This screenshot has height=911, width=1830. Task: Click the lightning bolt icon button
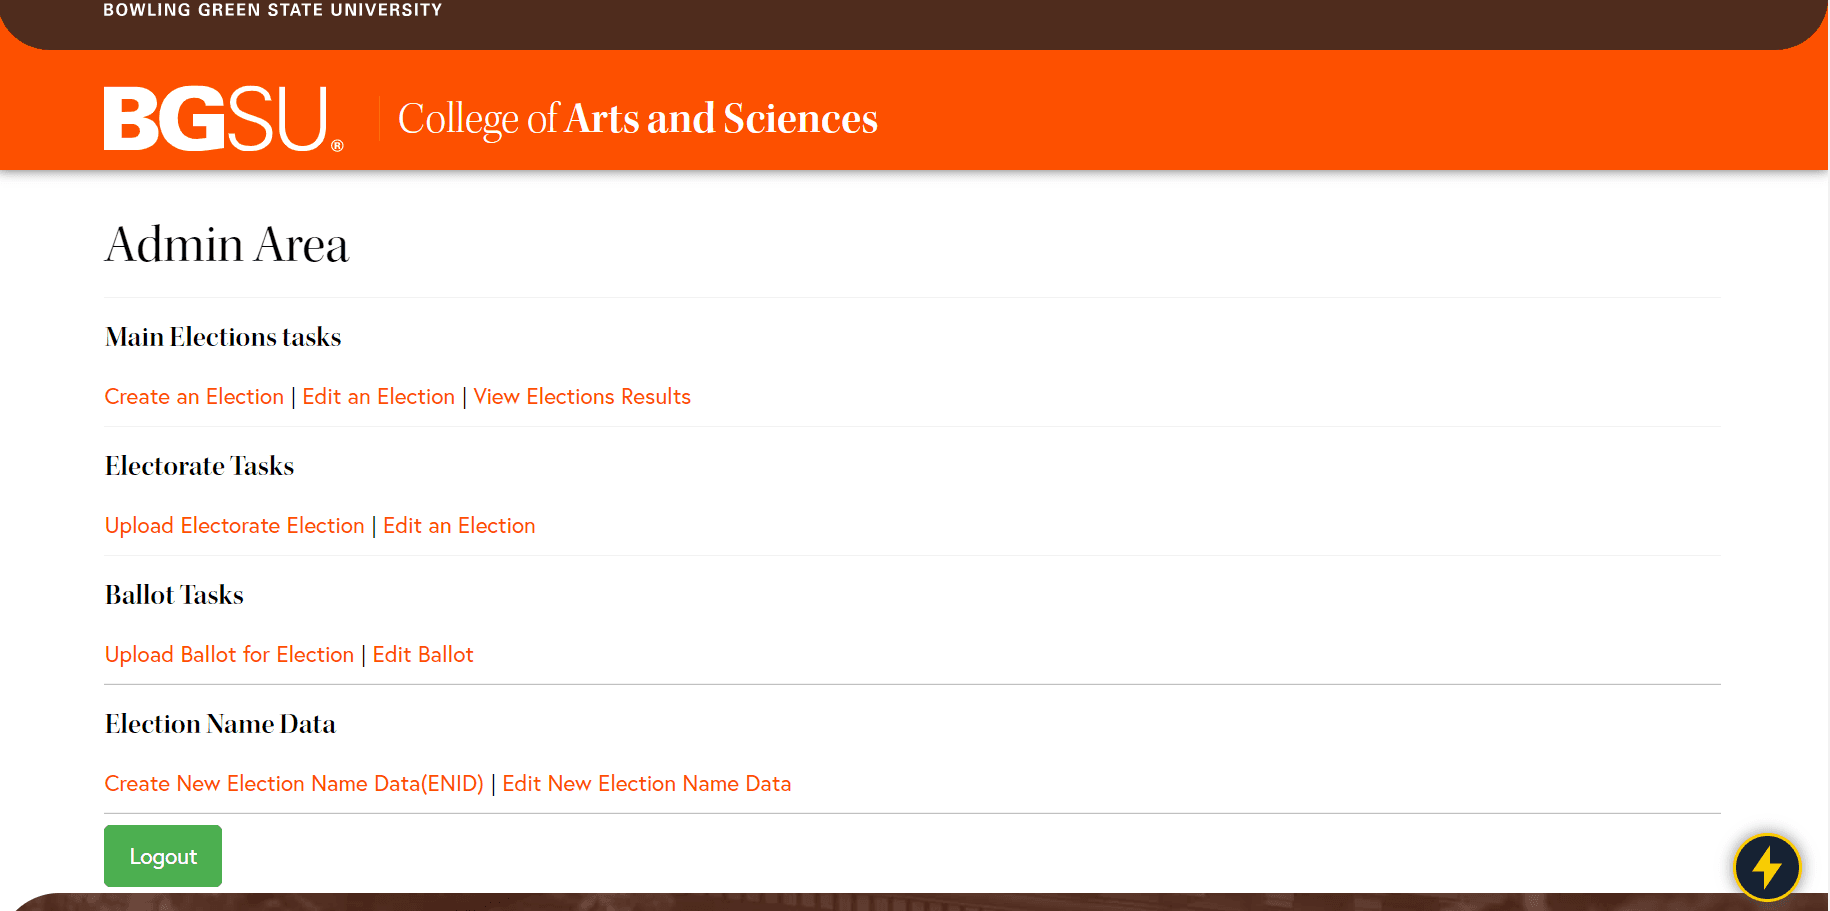[1766, 867]
